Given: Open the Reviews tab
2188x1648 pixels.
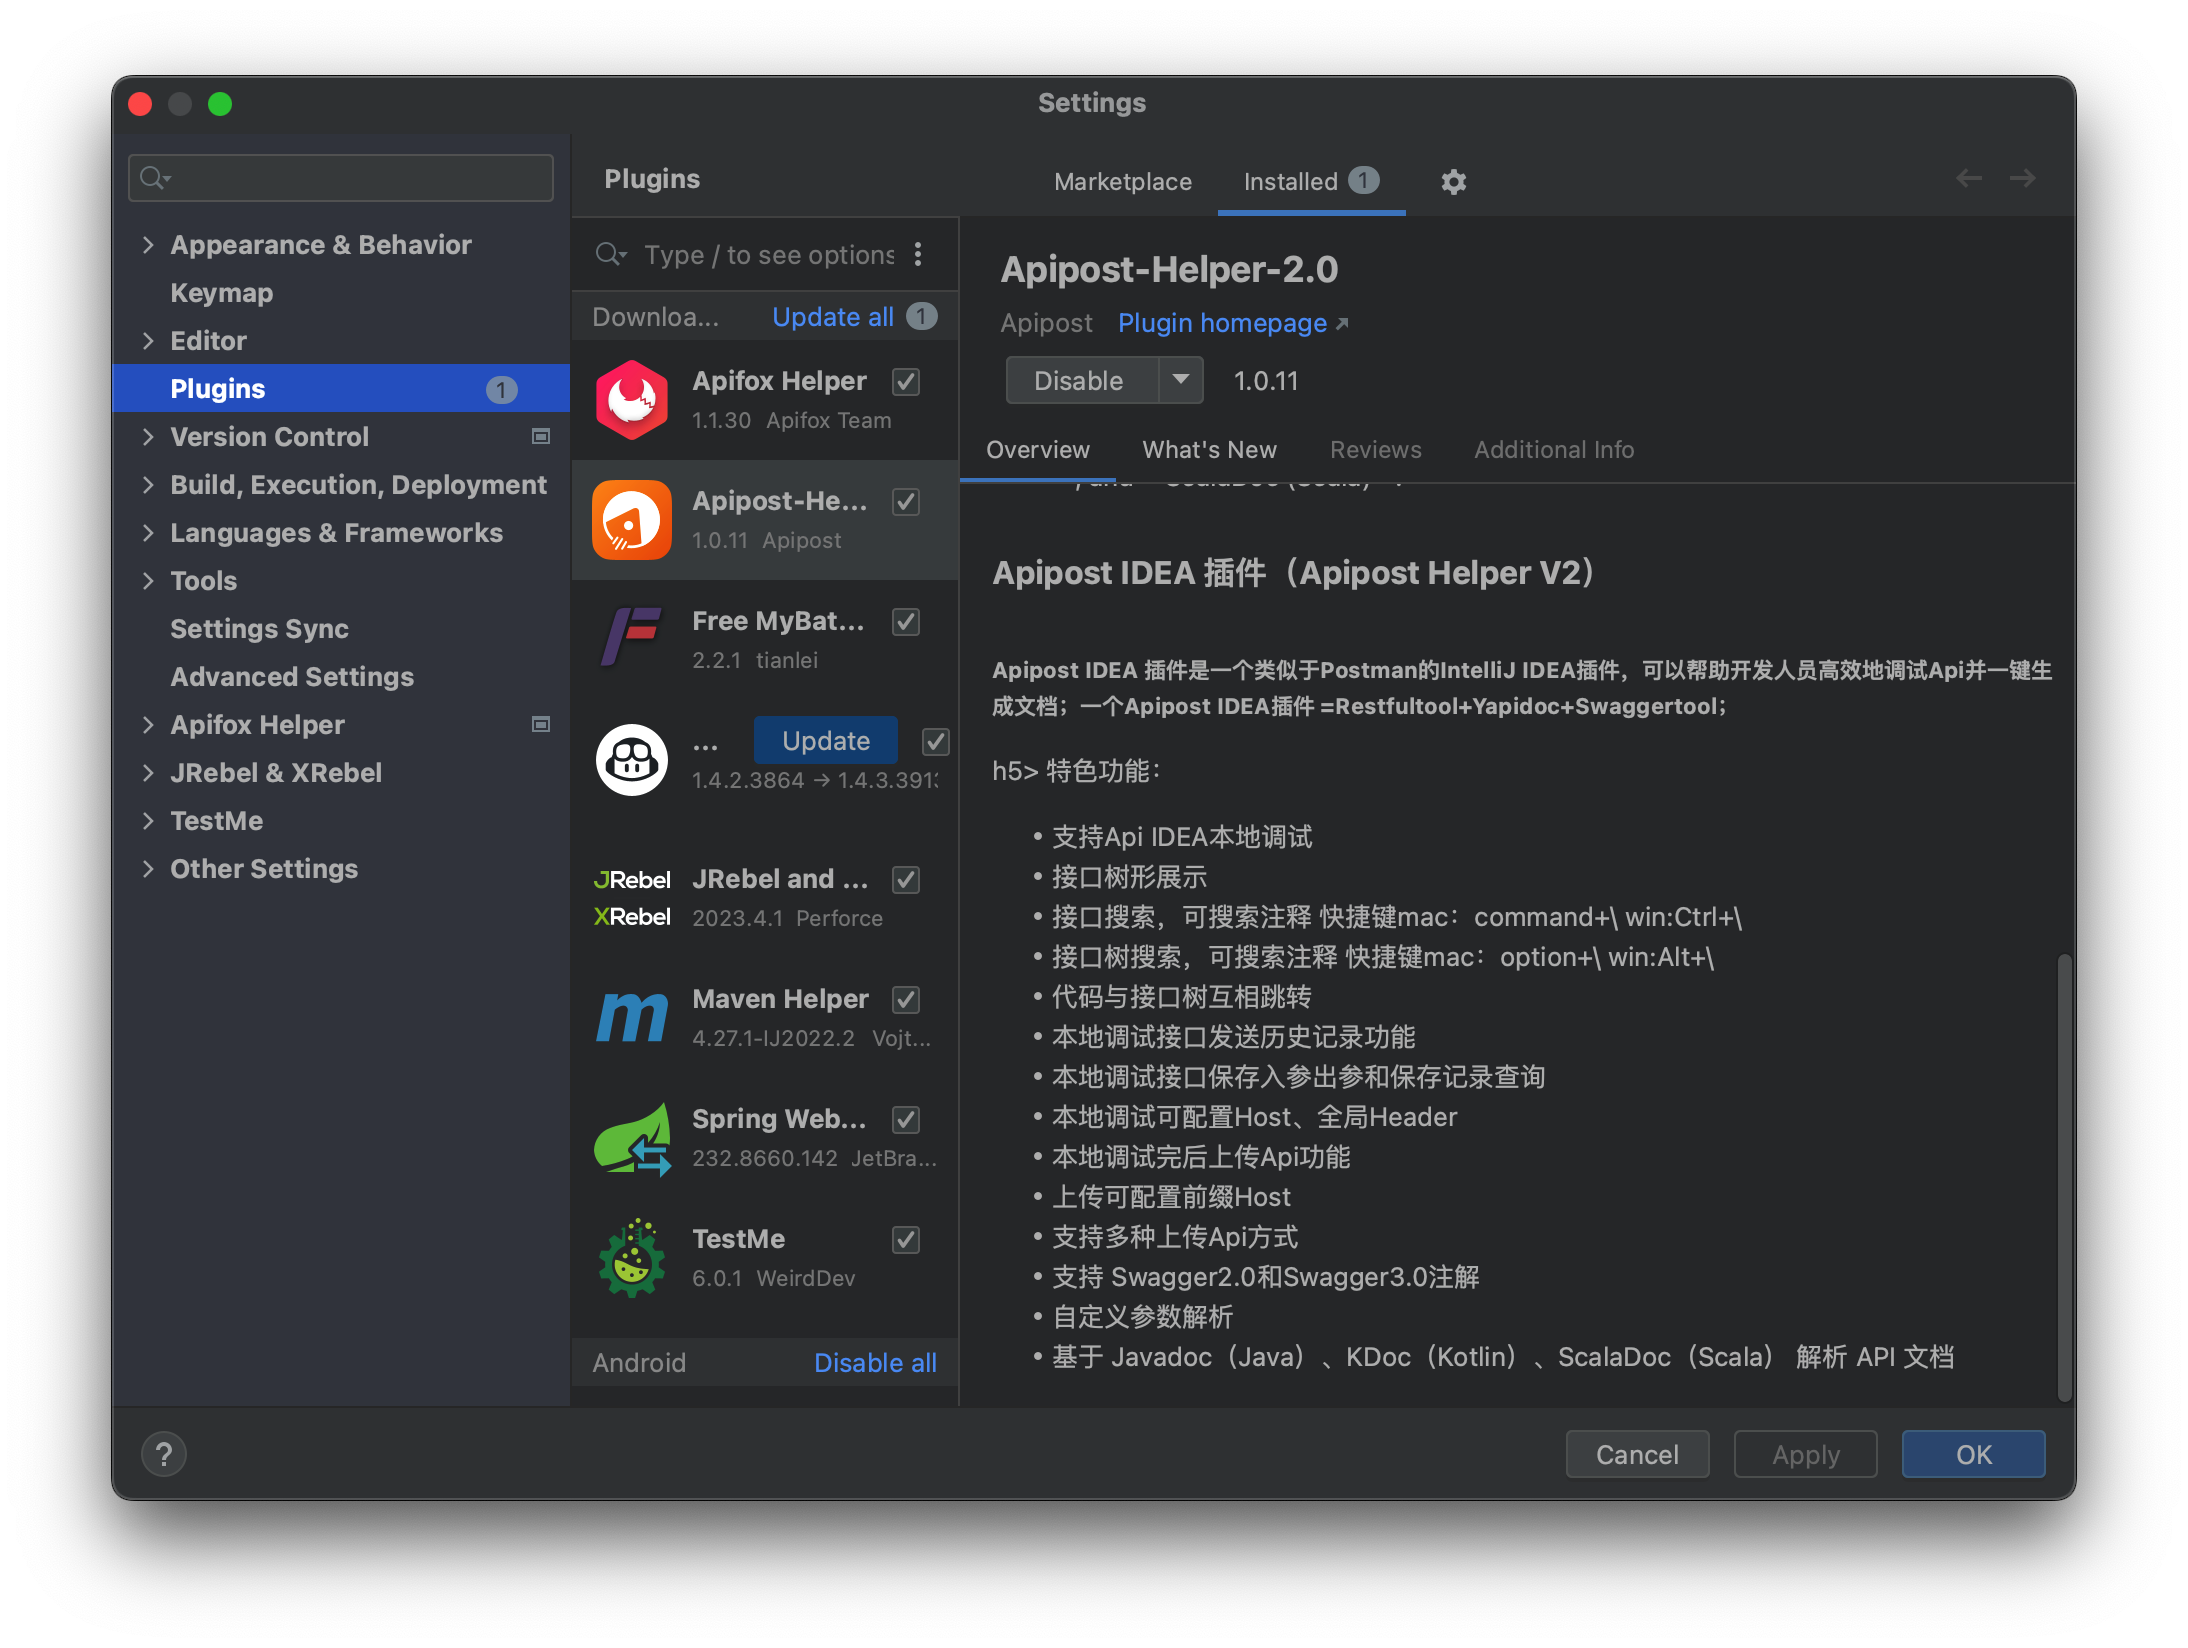Looking at the screenshot, I should [1375, 450].
